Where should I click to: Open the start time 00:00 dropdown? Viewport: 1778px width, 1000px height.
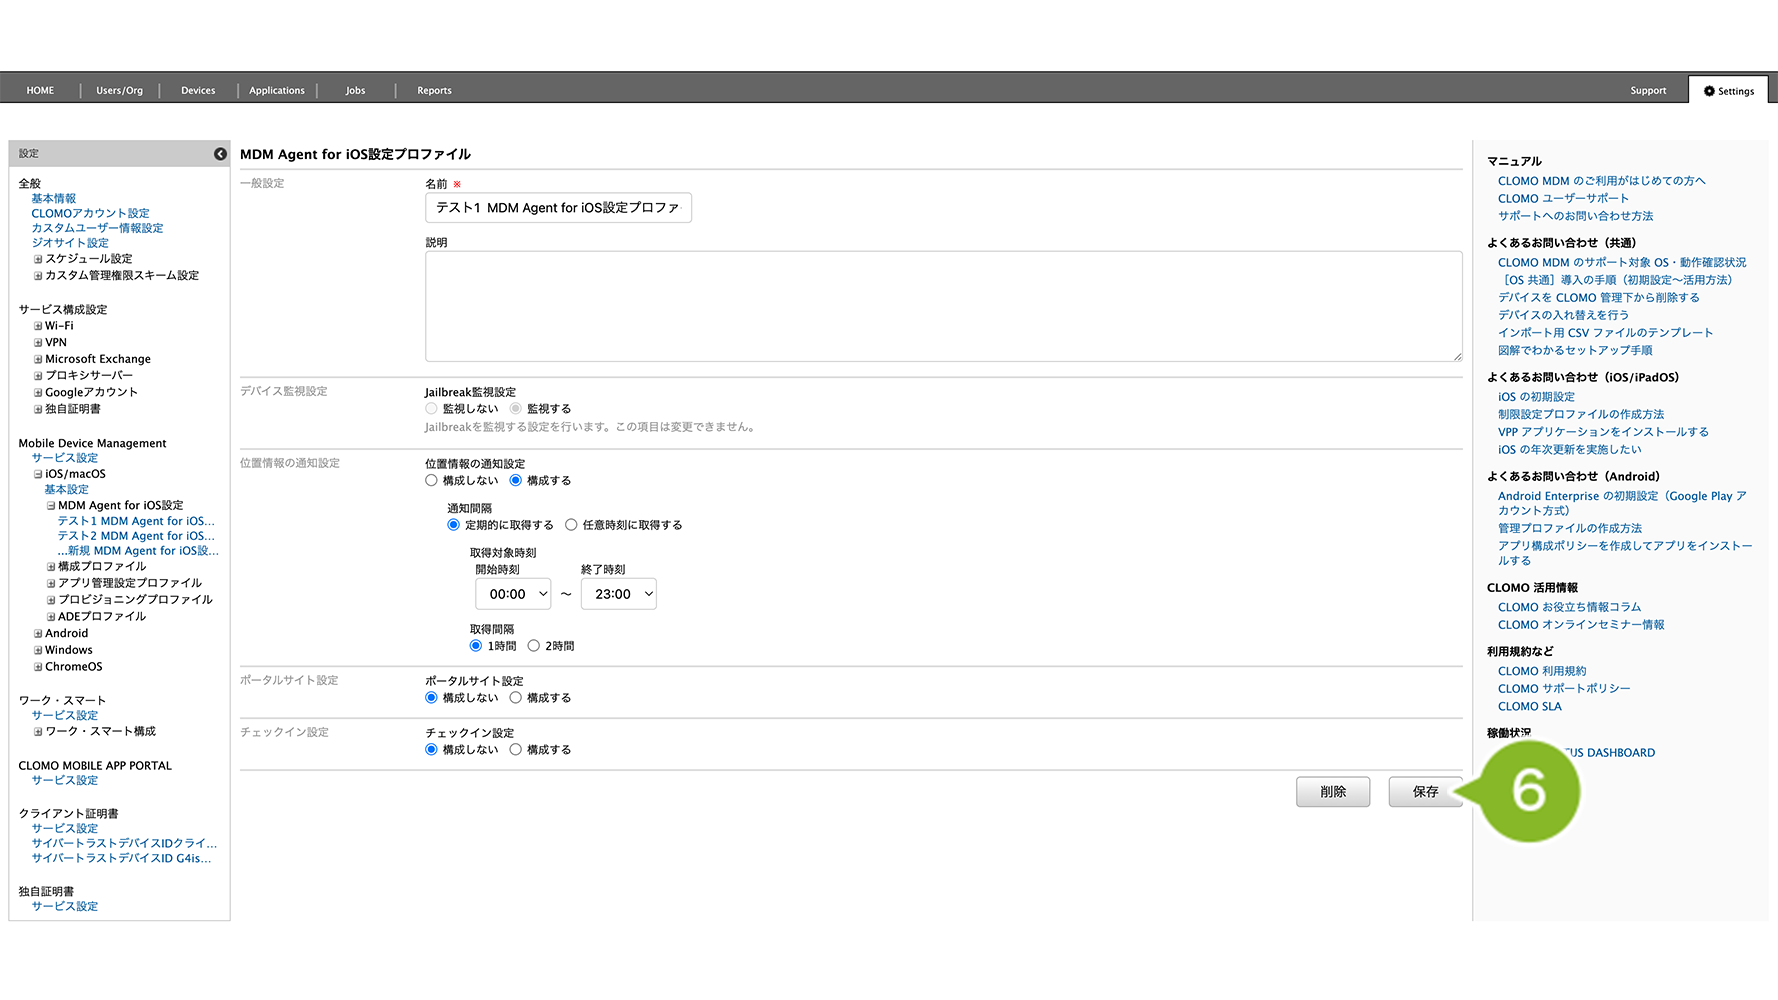[x=513, y=594]
